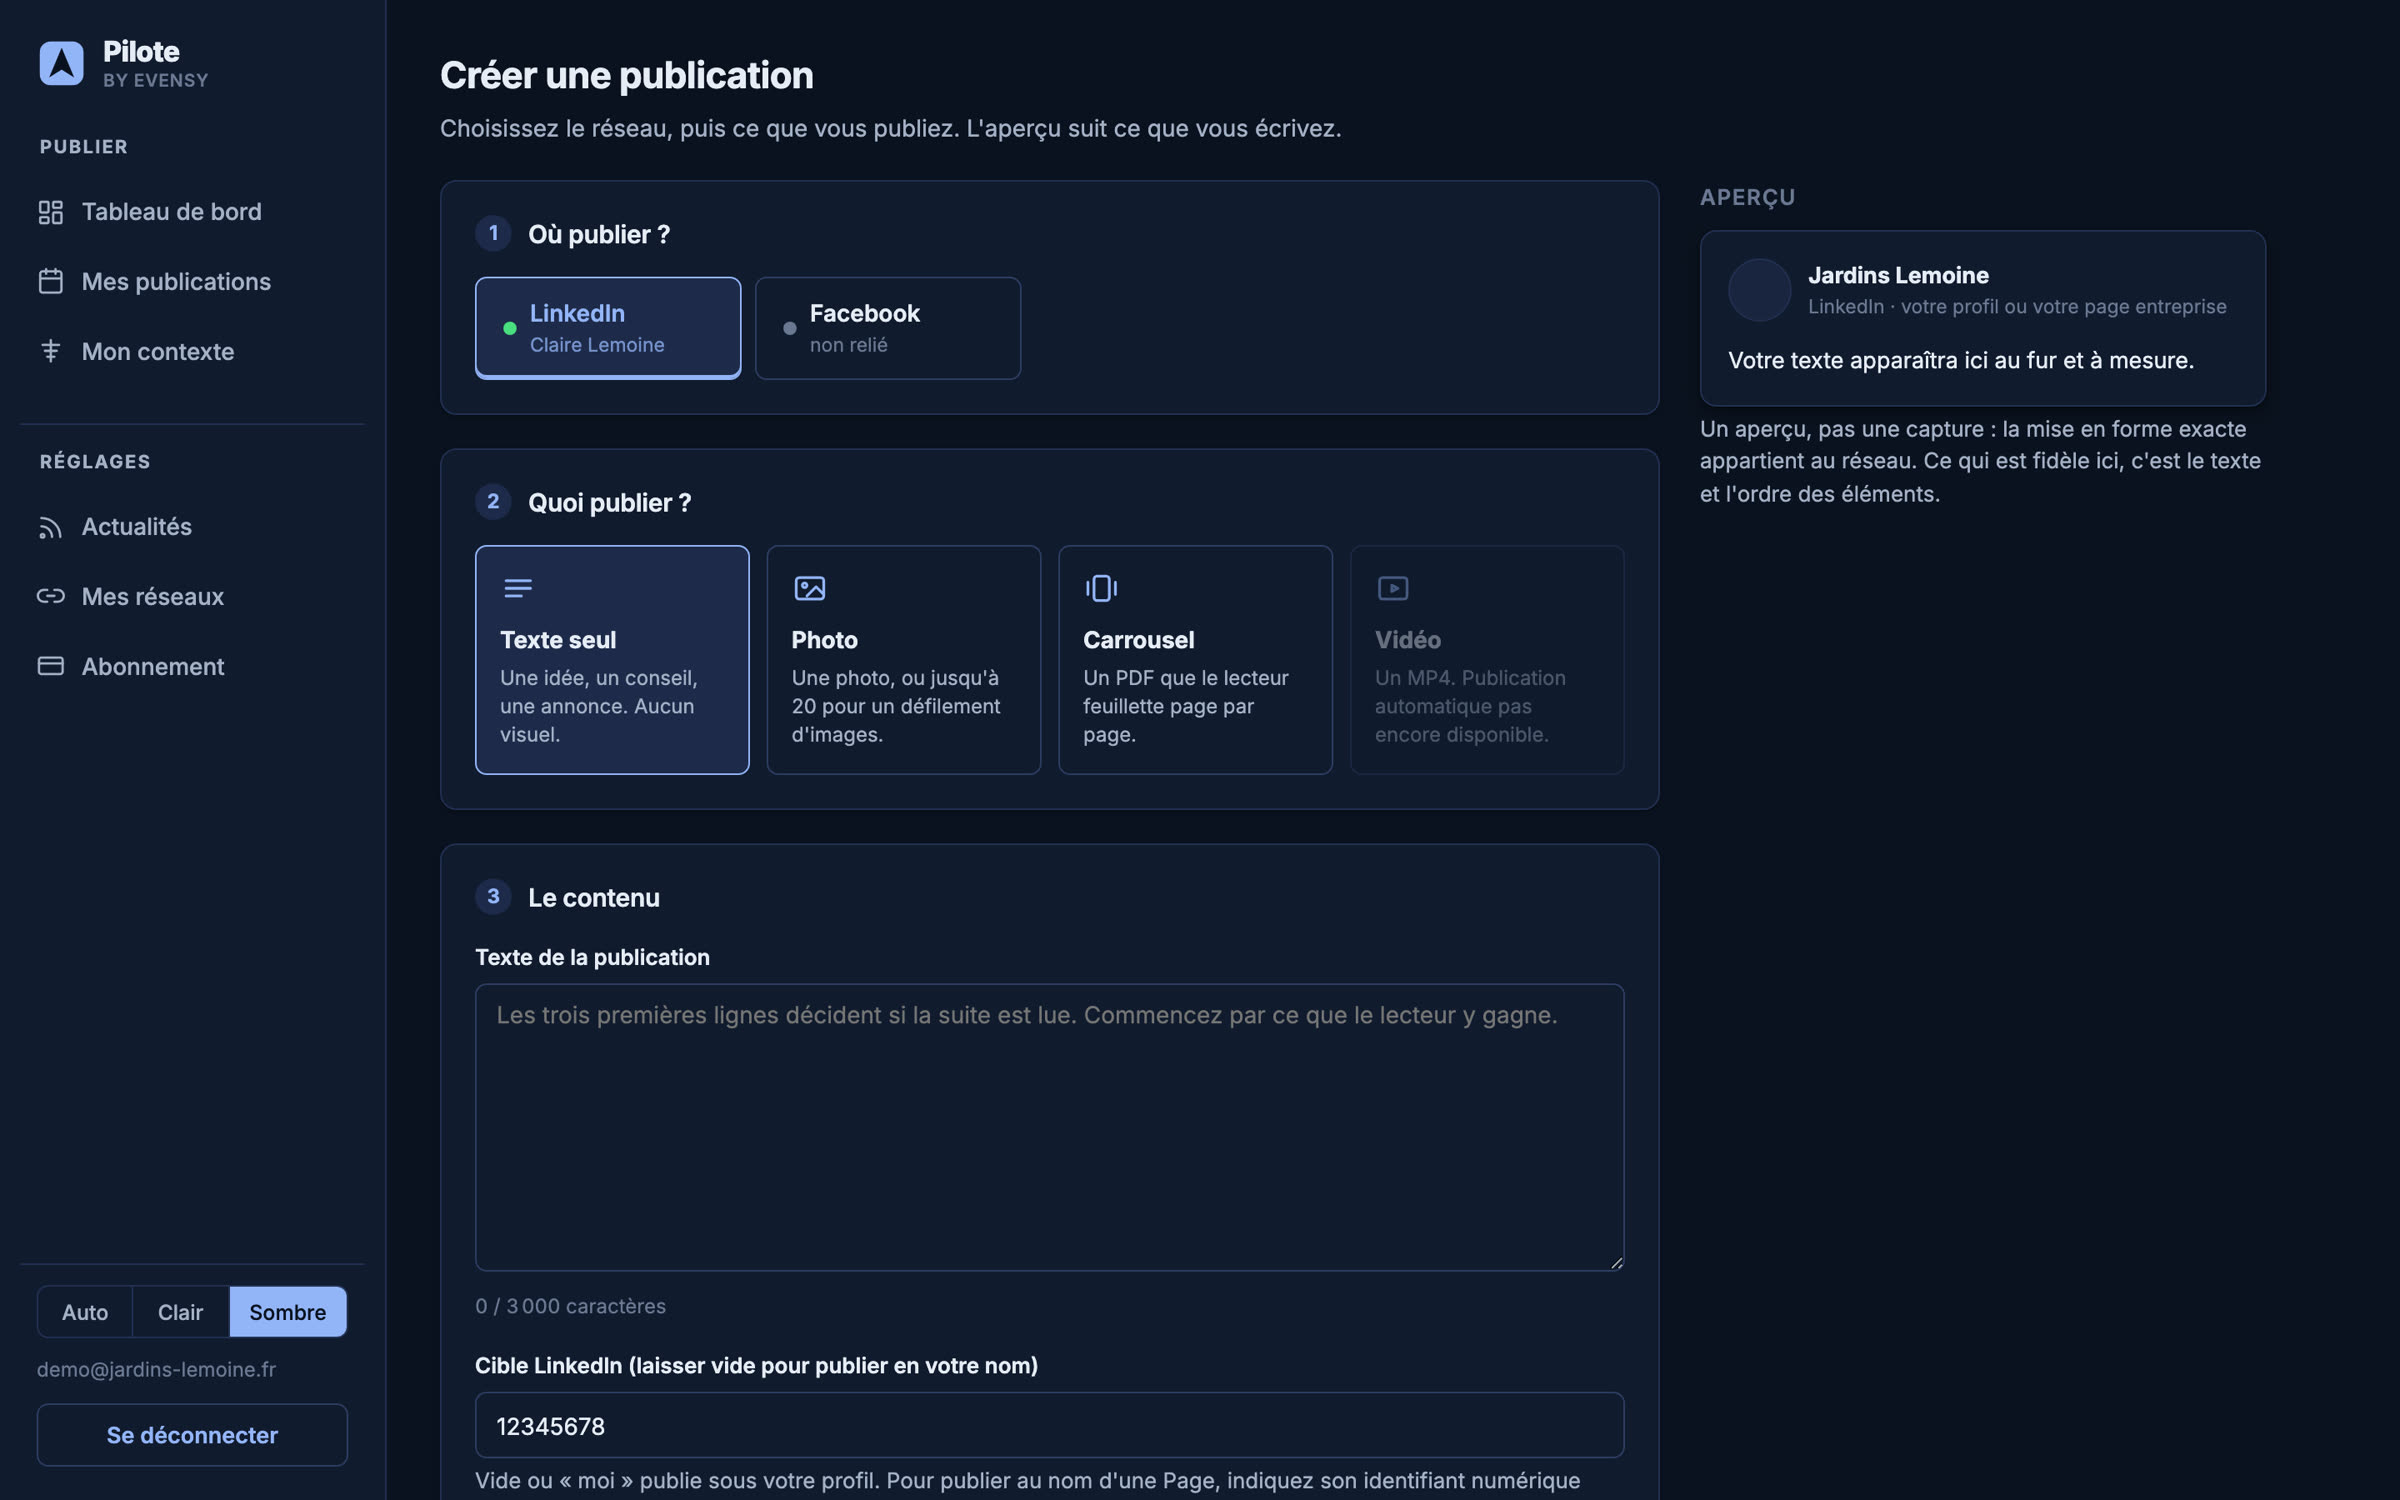Viewport: 2400px width, 1500px height.
Task: Click the calendar icon beside Mes publications
Action: (51, 282)
